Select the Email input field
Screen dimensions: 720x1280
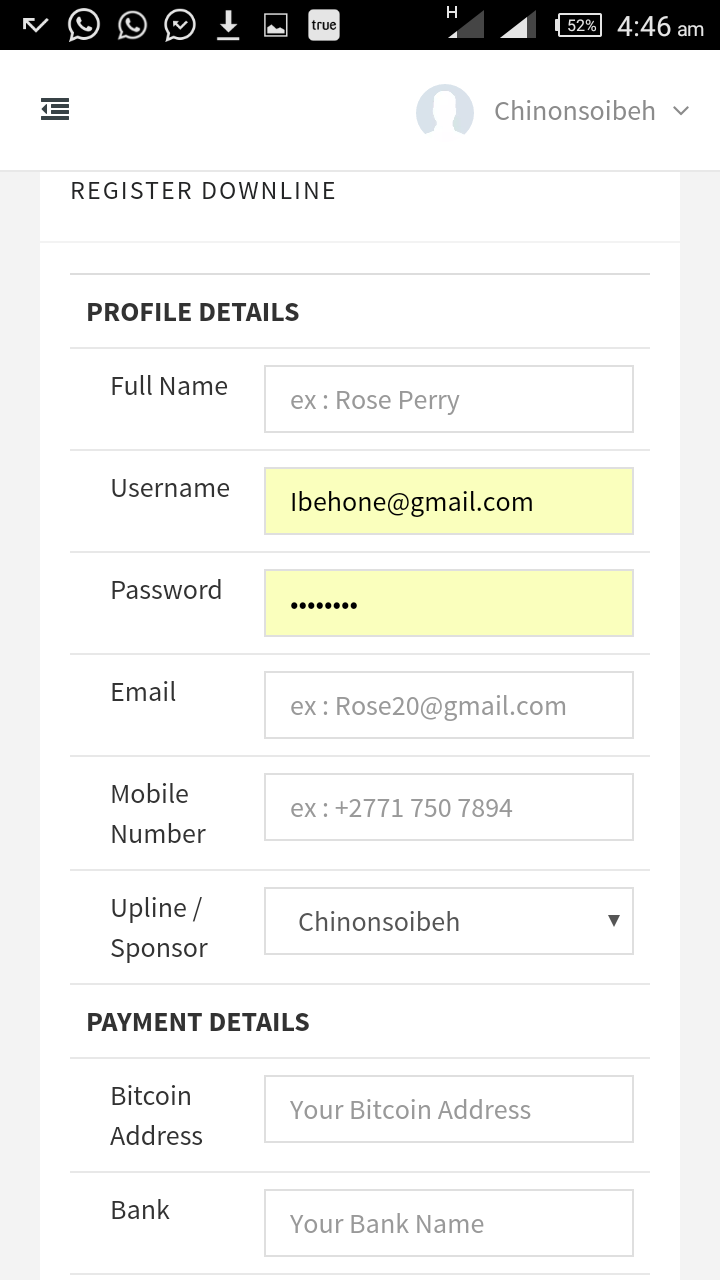tap(448, 705)
